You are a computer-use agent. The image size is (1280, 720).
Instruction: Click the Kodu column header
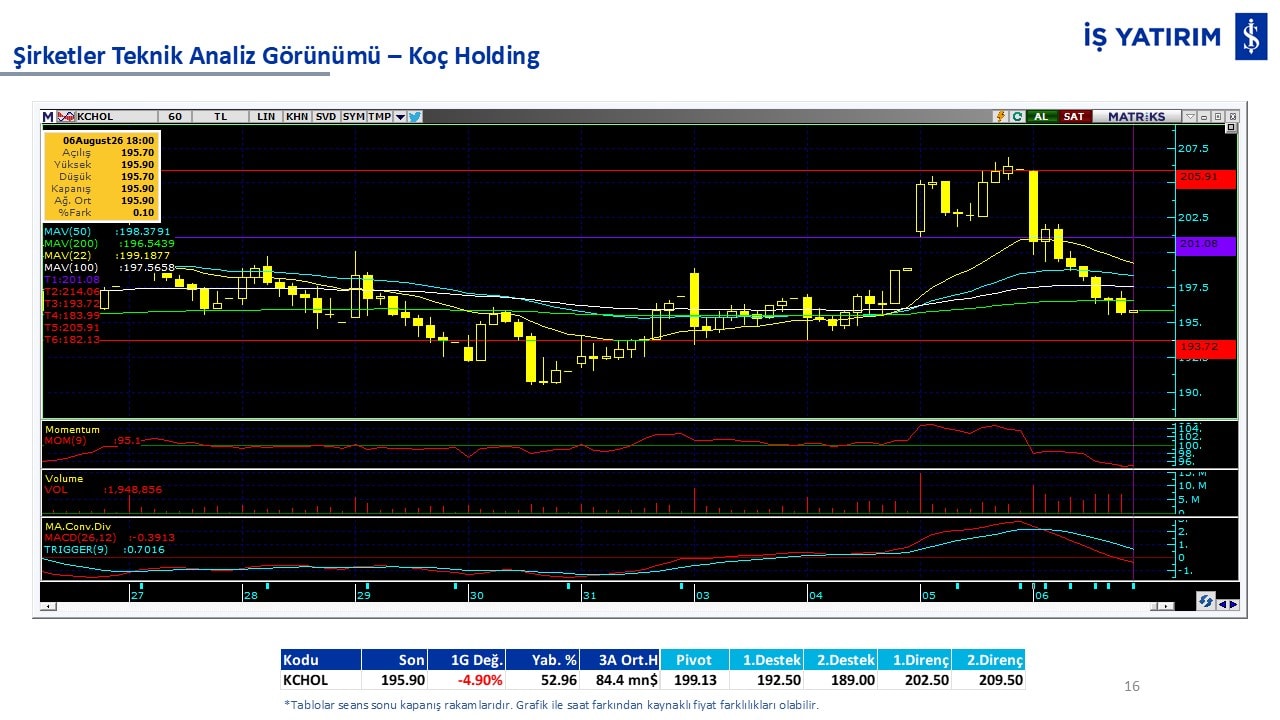320,660
